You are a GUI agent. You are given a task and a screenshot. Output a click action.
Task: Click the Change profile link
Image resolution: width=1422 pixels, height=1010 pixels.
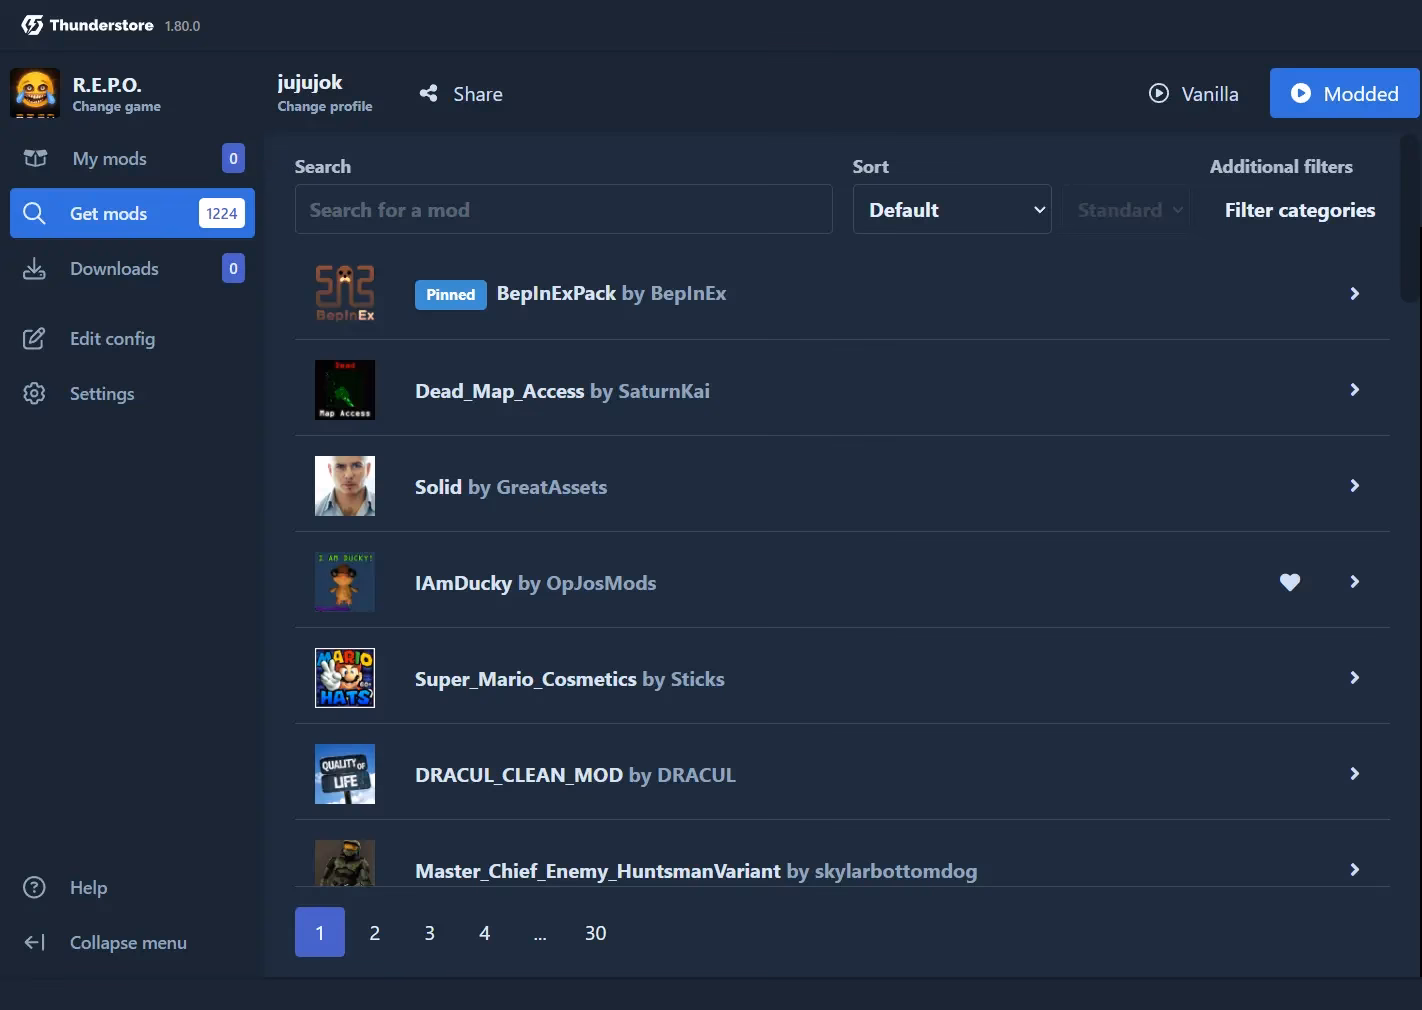pyautogui.click(x=325, y=106)
